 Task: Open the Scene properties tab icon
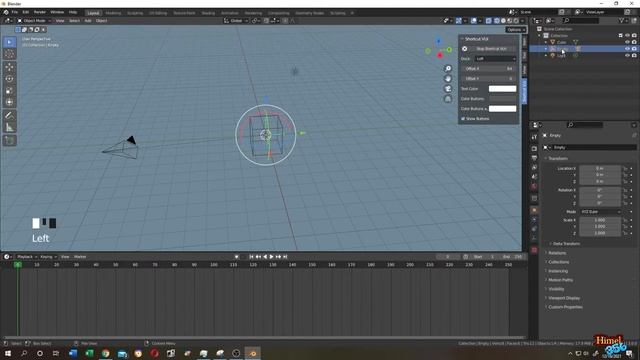tap(534, 176)
